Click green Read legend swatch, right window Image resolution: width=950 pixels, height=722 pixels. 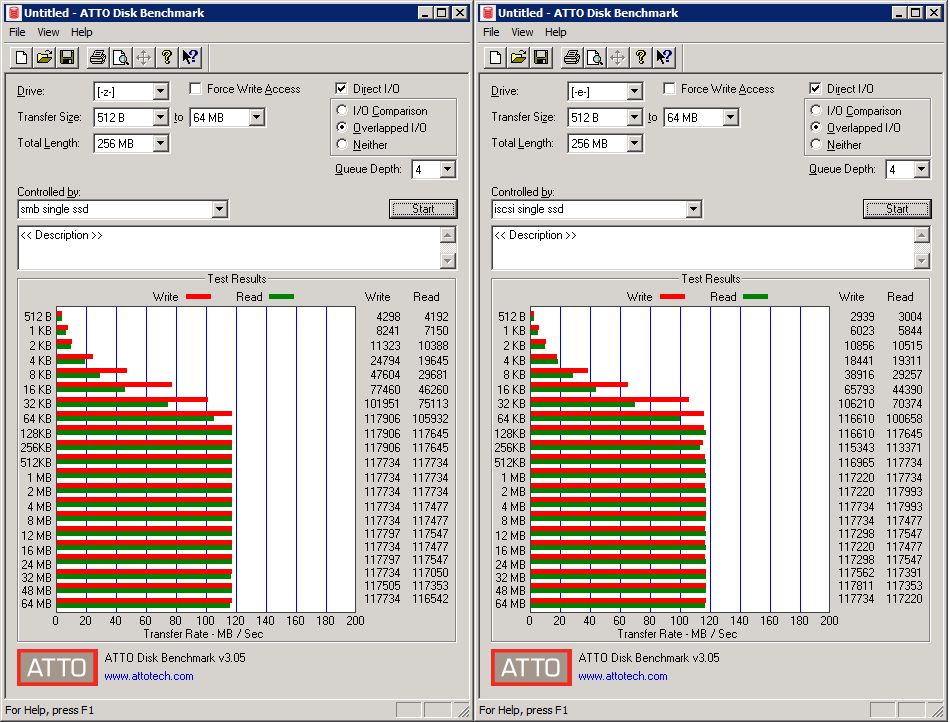(x=755, y=297)
